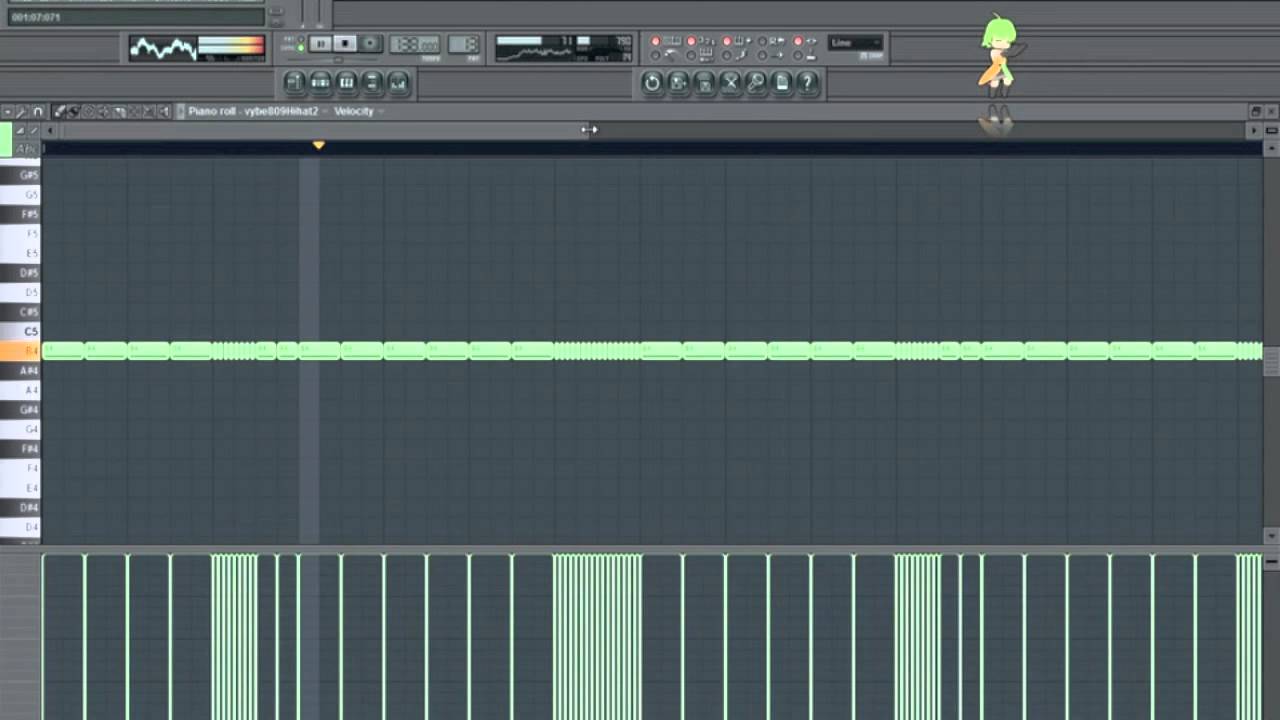Click the undo history round-arrow icon
This screenshot has width=1280, height=720.
click(653, 83)
